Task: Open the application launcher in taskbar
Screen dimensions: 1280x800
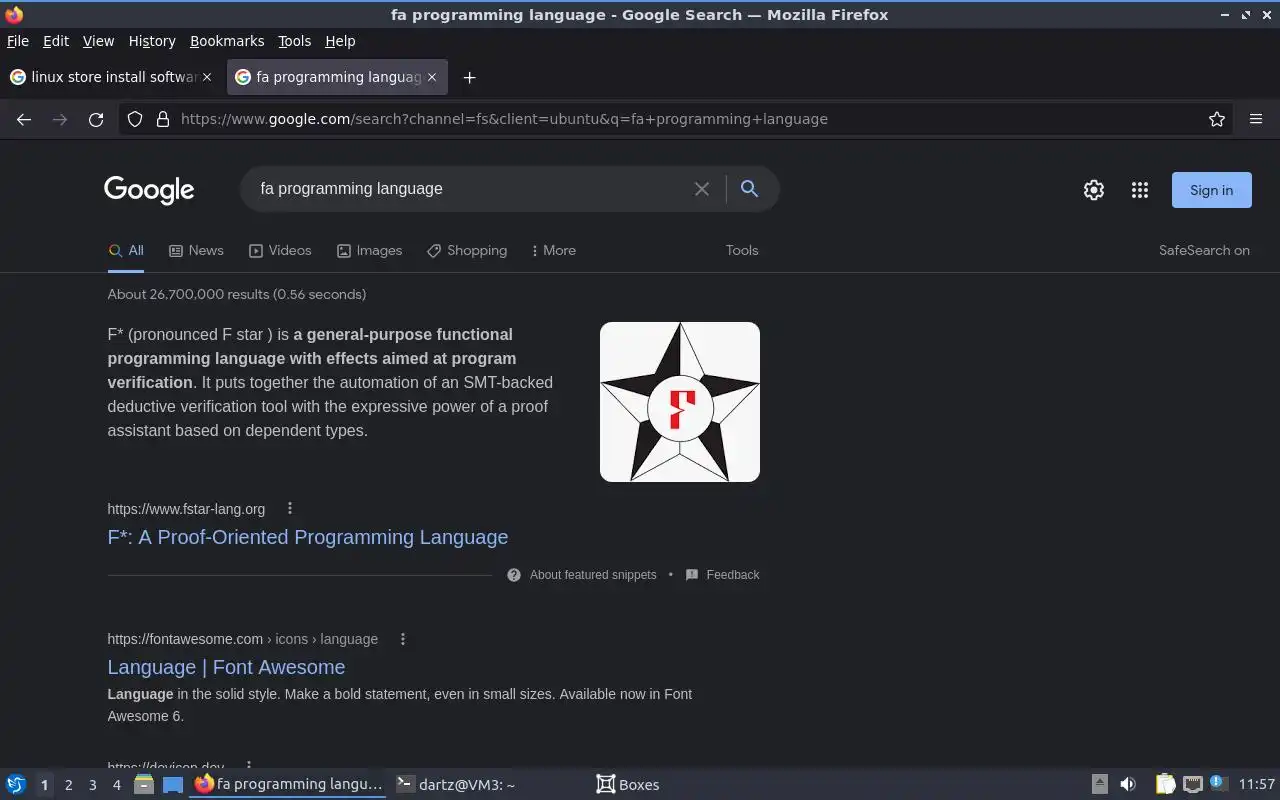Action: (x=16, y=785)
